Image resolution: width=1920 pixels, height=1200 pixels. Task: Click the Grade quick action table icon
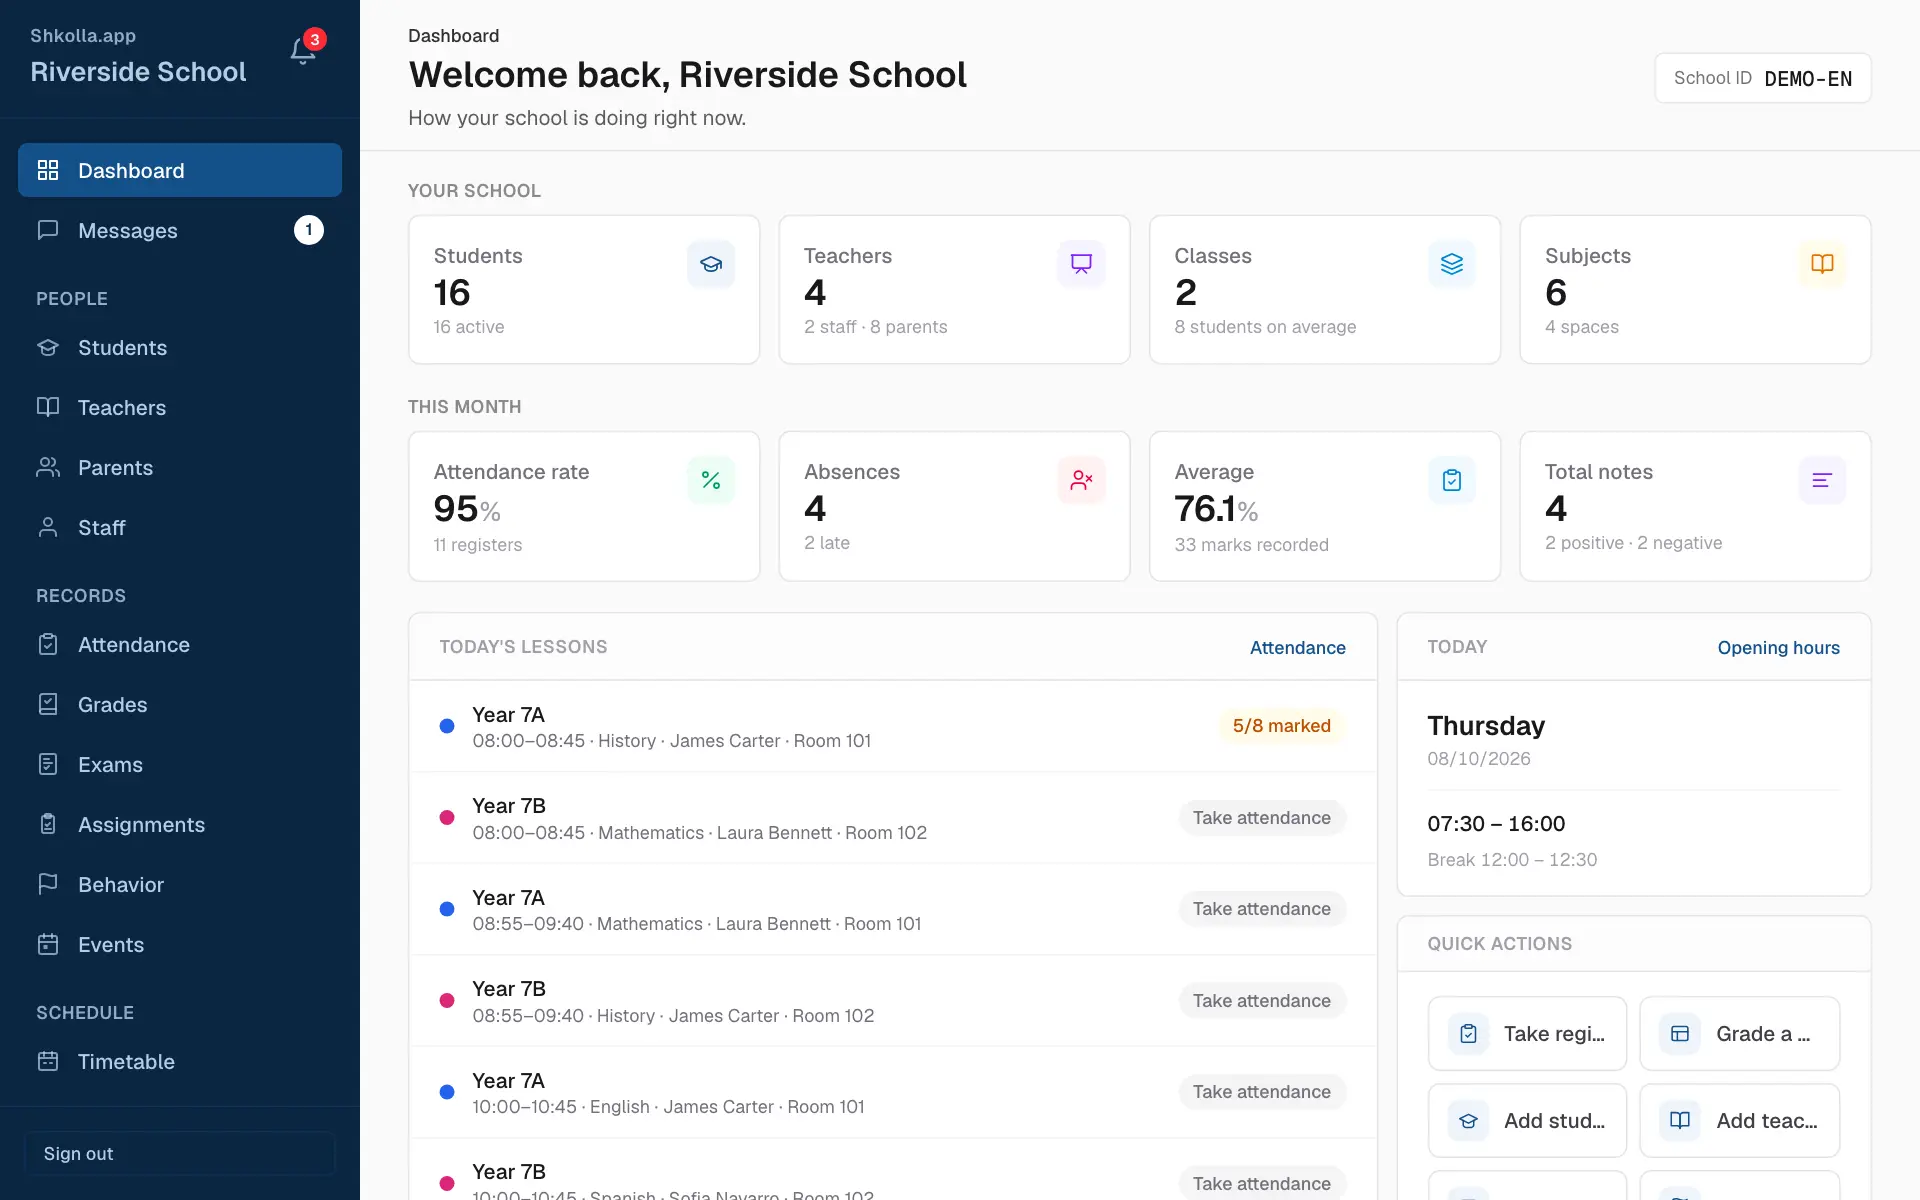1680,1034
